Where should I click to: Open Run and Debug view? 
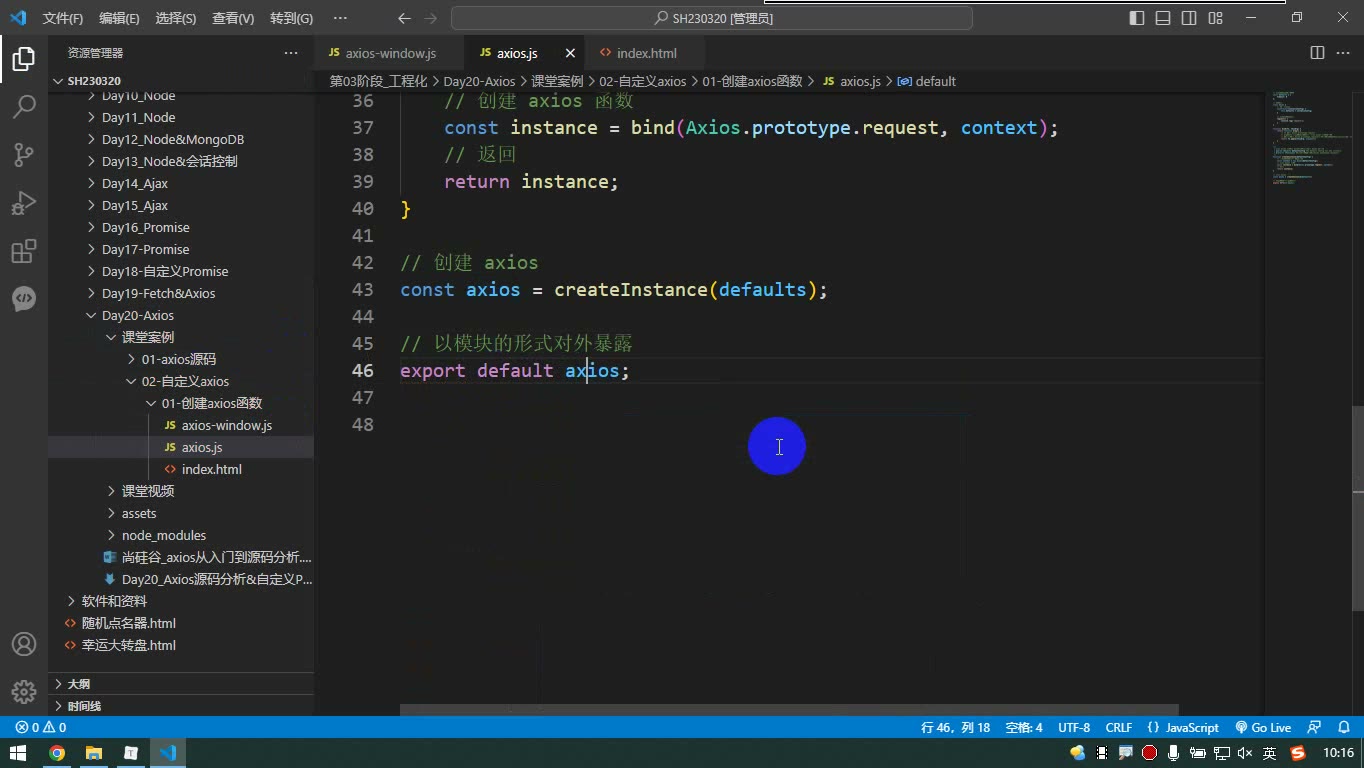(24, 203)
